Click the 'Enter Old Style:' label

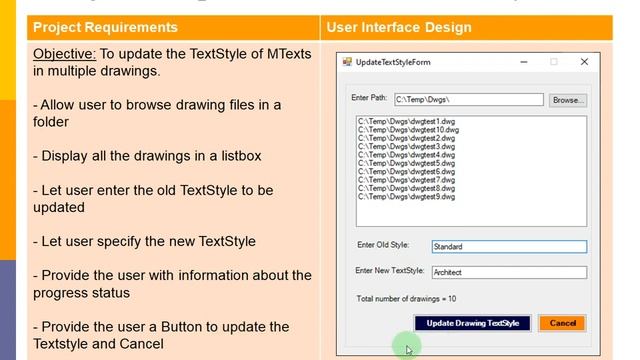click(383, 245)
